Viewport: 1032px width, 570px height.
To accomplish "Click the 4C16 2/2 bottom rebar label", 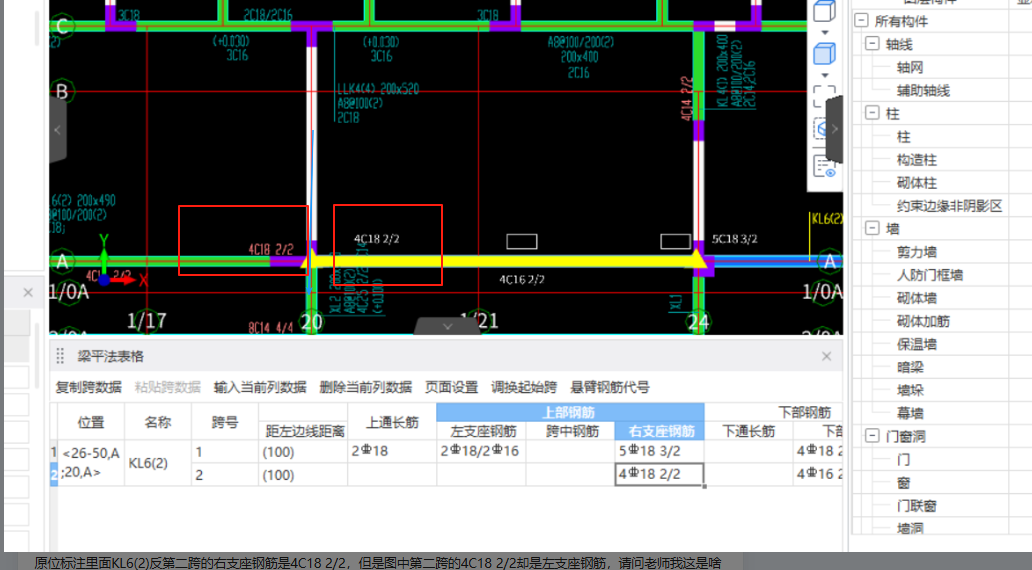I will 521,280.
